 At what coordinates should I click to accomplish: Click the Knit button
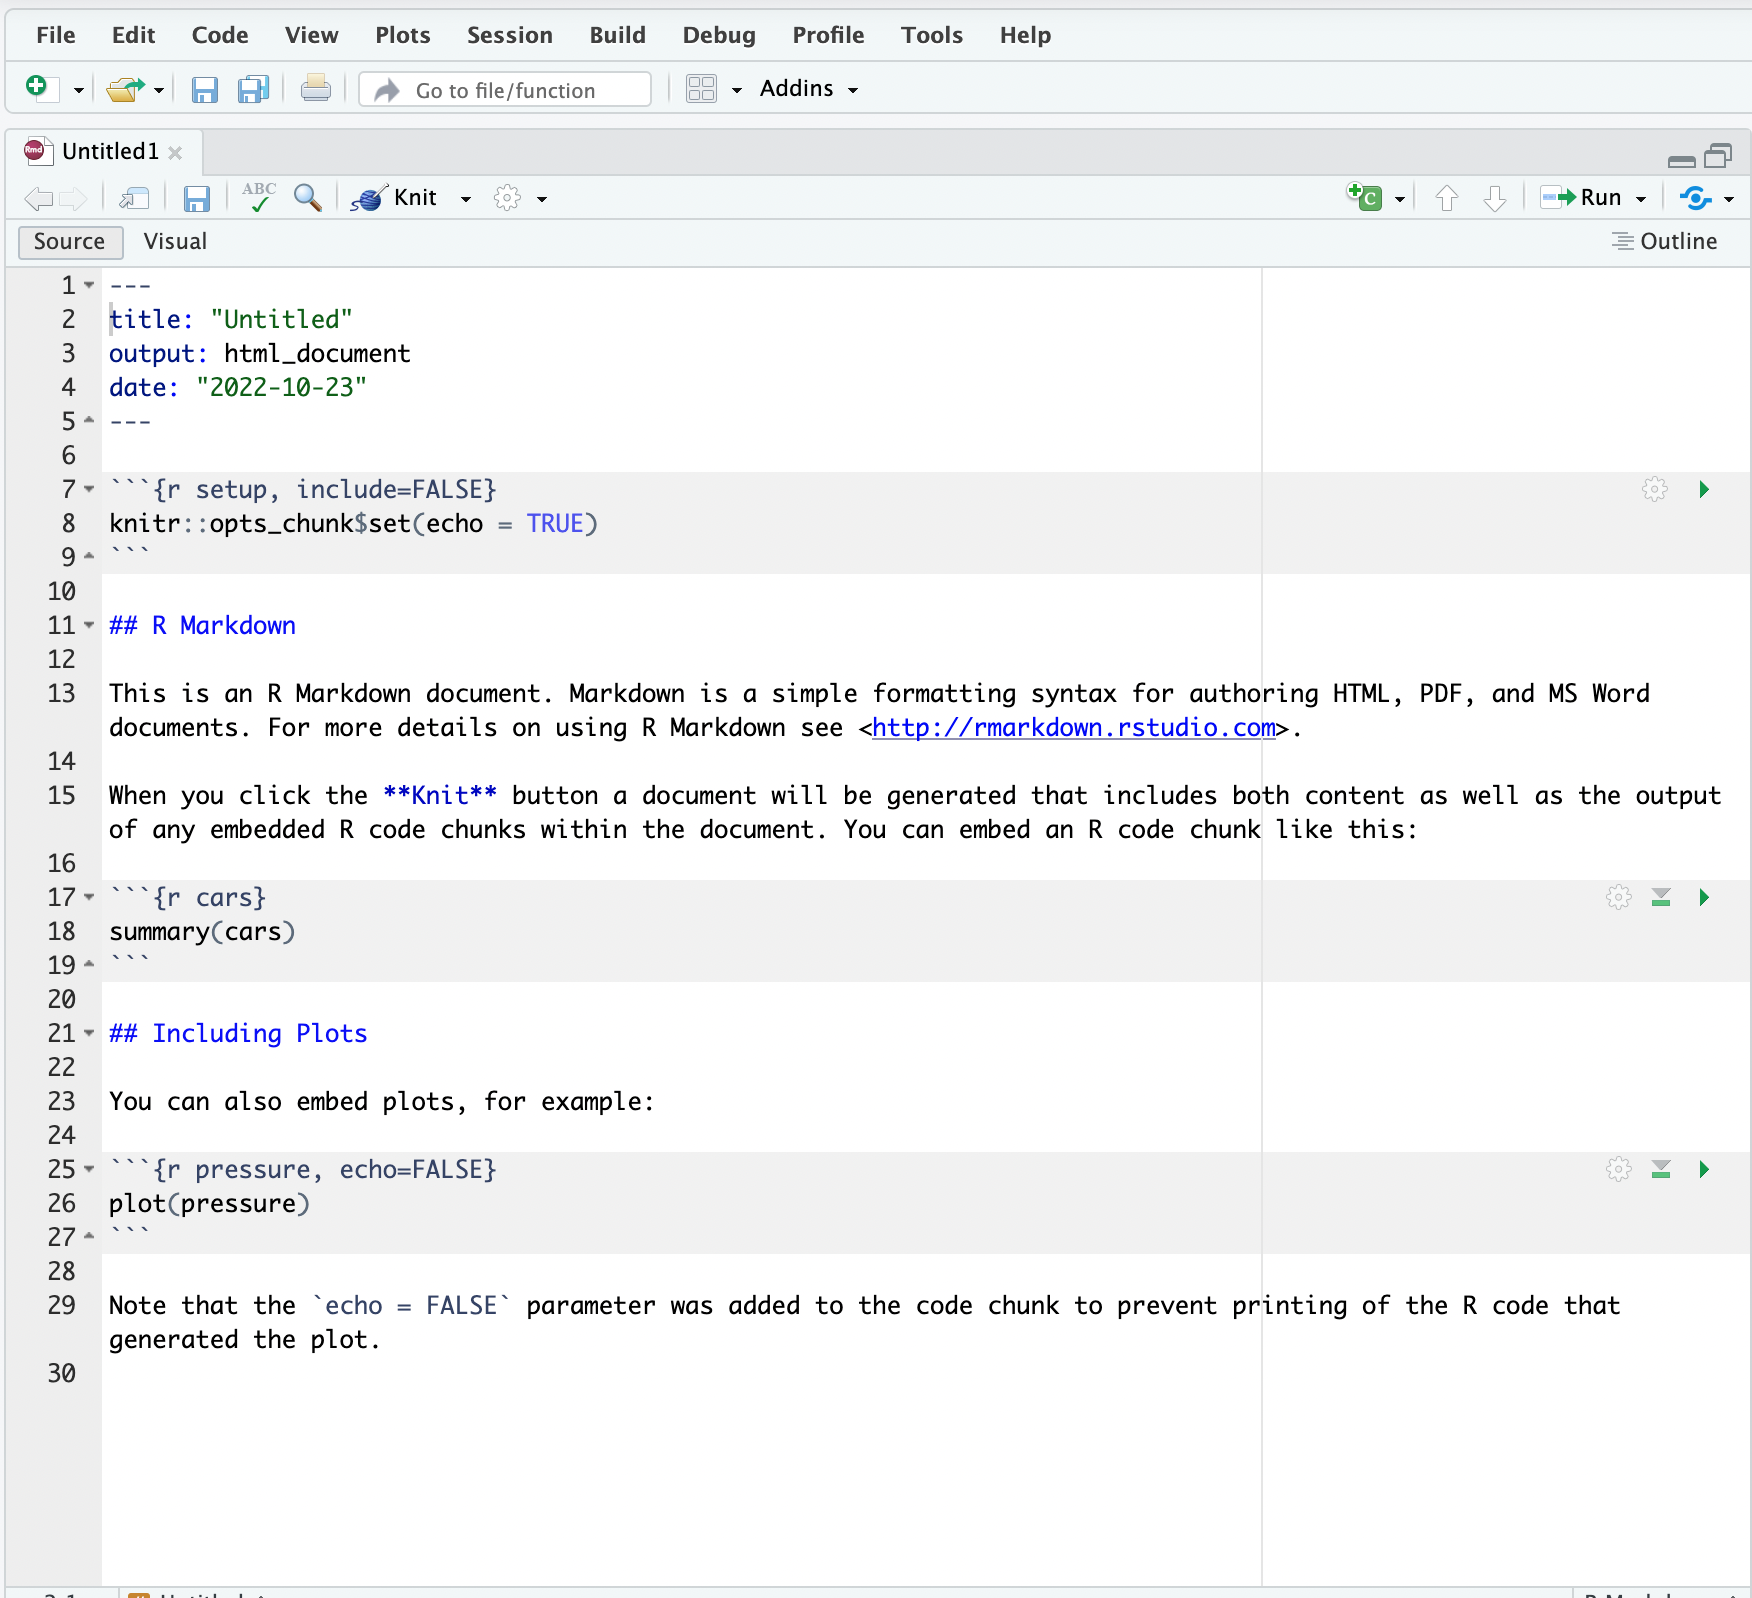(395, 197)
